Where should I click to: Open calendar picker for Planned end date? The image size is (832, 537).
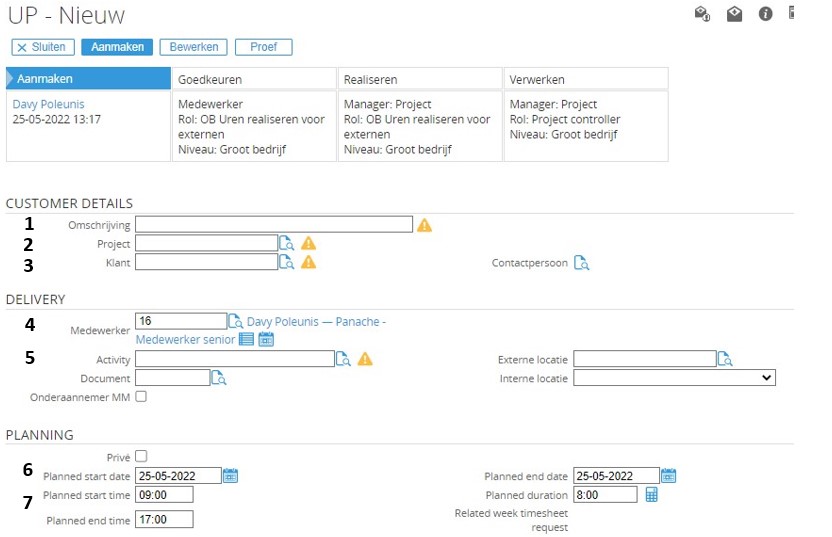[x=669, y=475]
